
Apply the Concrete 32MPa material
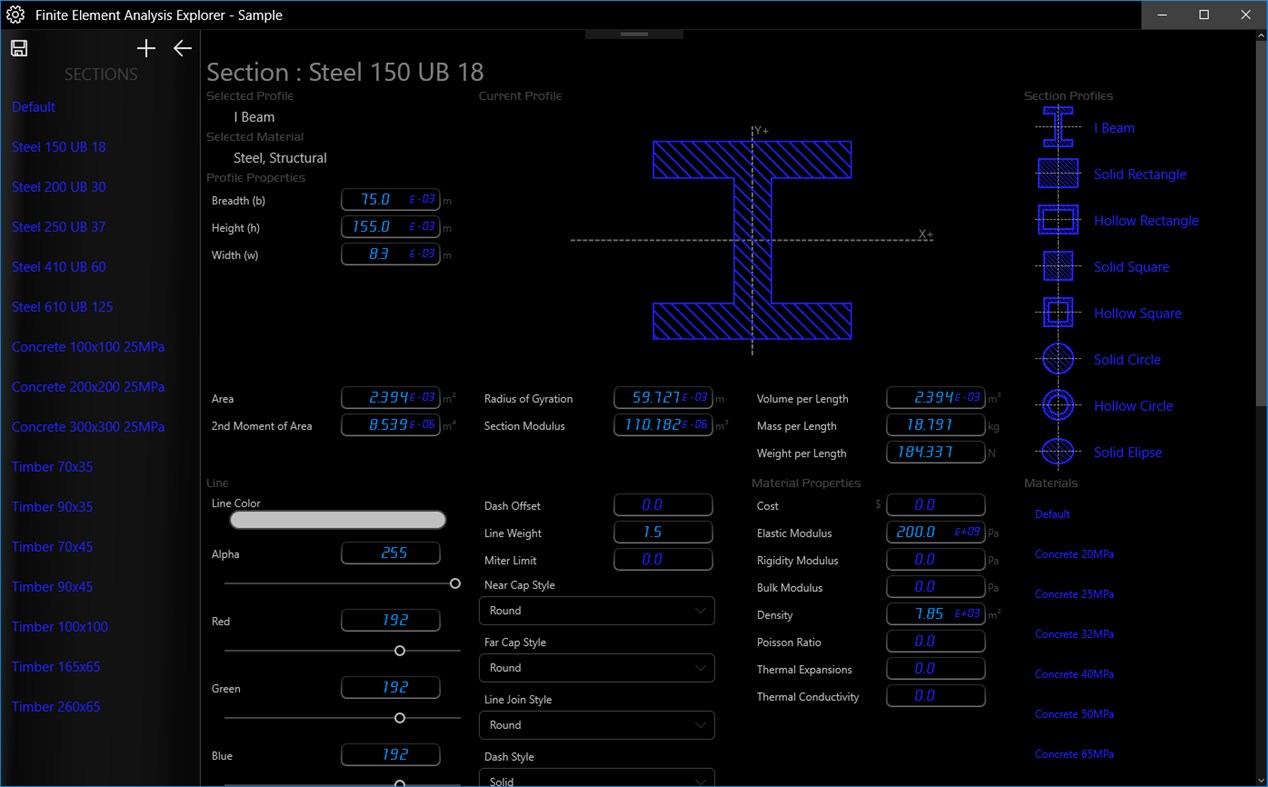(x=1074, y=634)
